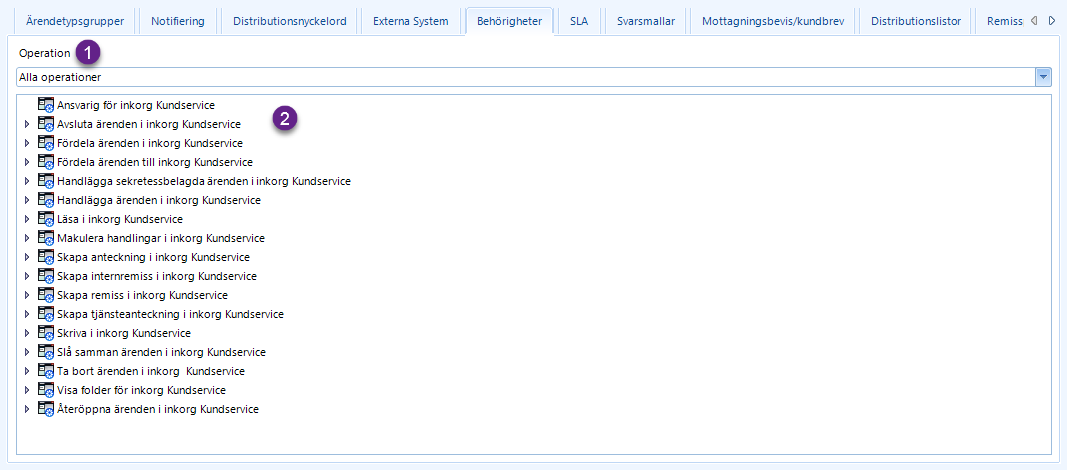The width and height of the screenshot is (1067, 470).
Task: Select Skriva i inkorg Kundservice text
Action: pos(124,334)
